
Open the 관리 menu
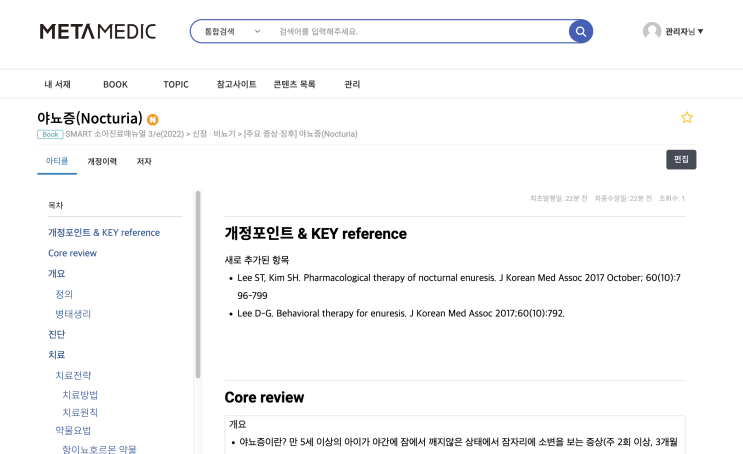(x=352, y=84)
